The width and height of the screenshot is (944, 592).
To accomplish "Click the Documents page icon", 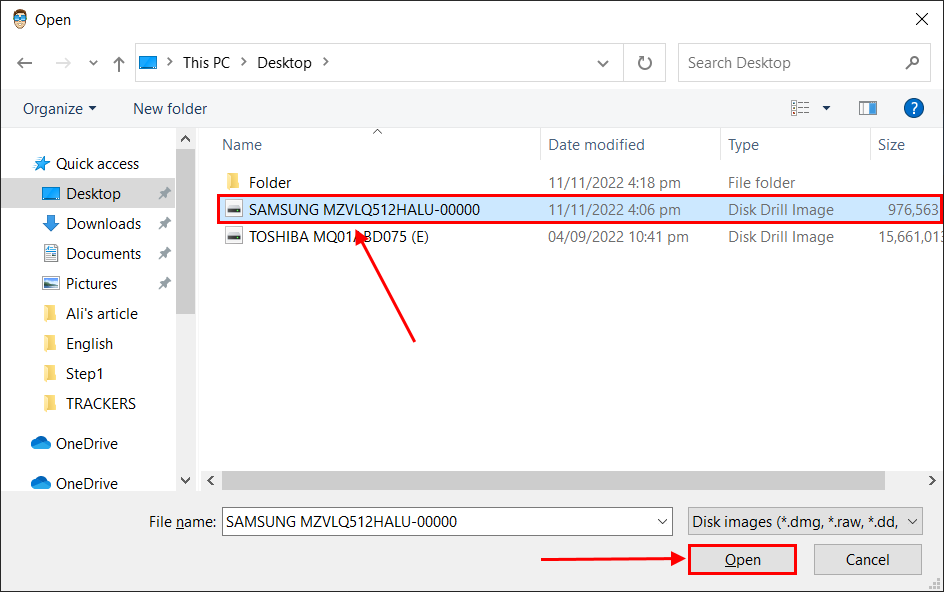I will [x=51, y=253].
